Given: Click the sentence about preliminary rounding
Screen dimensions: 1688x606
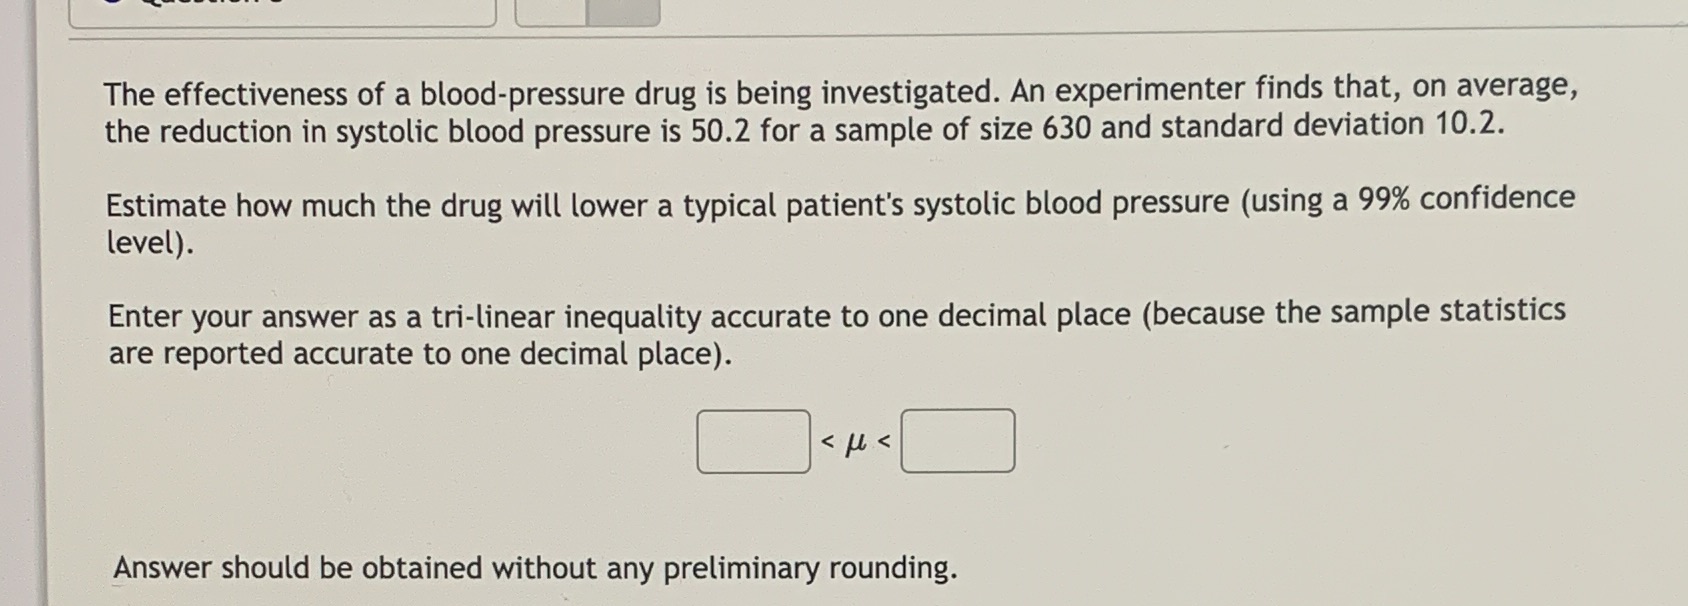Looking at the screenshot, I should coord(535,568).
